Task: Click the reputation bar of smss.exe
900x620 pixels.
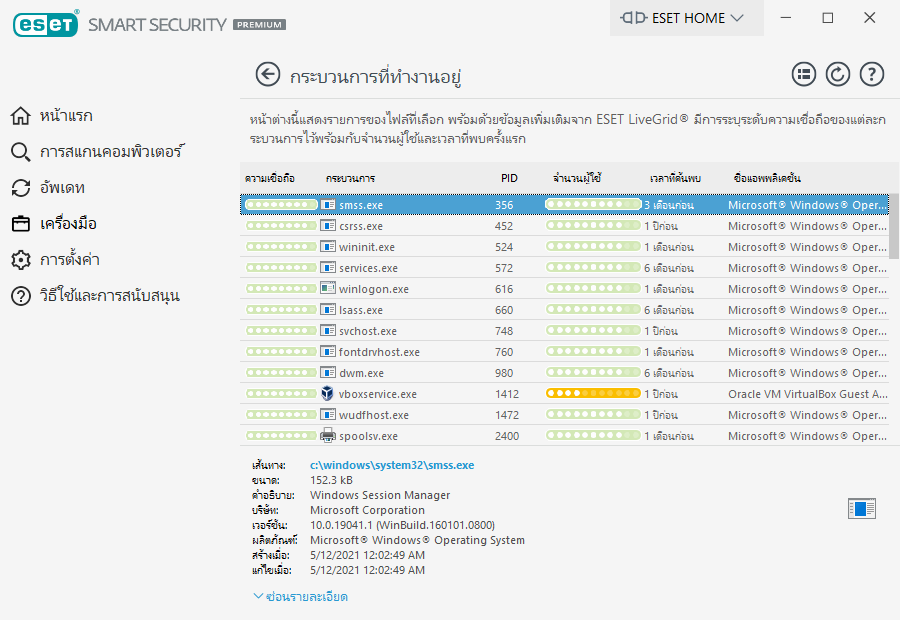Action: [281, 204]
